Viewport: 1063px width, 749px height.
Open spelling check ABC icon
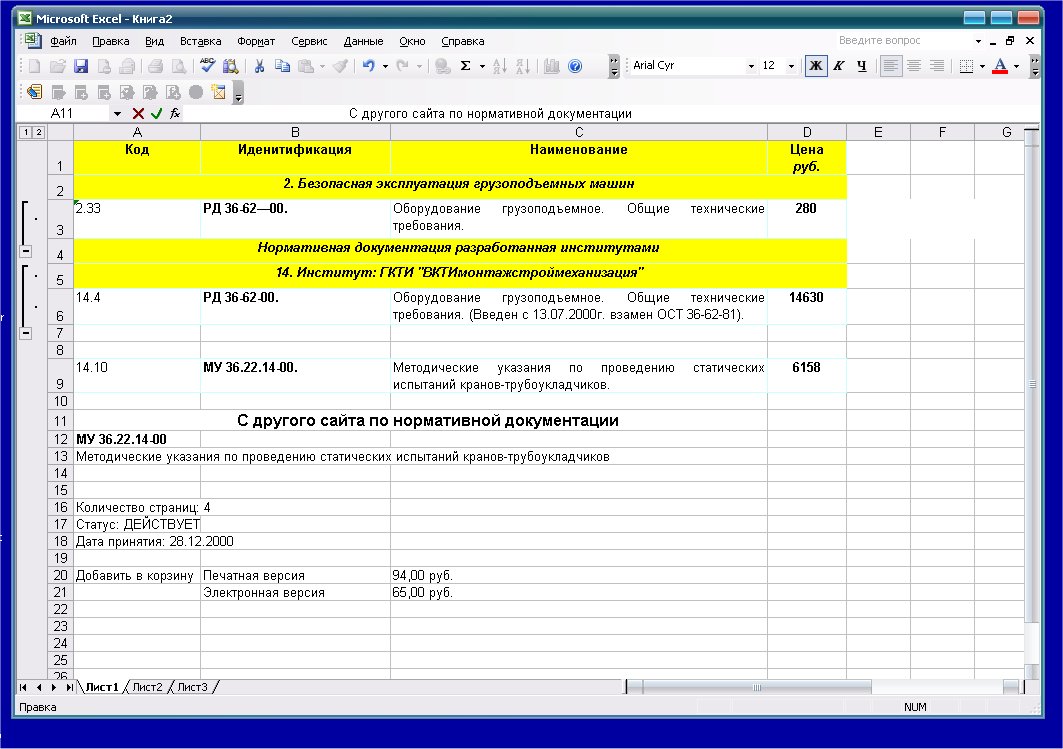[207, 66]
